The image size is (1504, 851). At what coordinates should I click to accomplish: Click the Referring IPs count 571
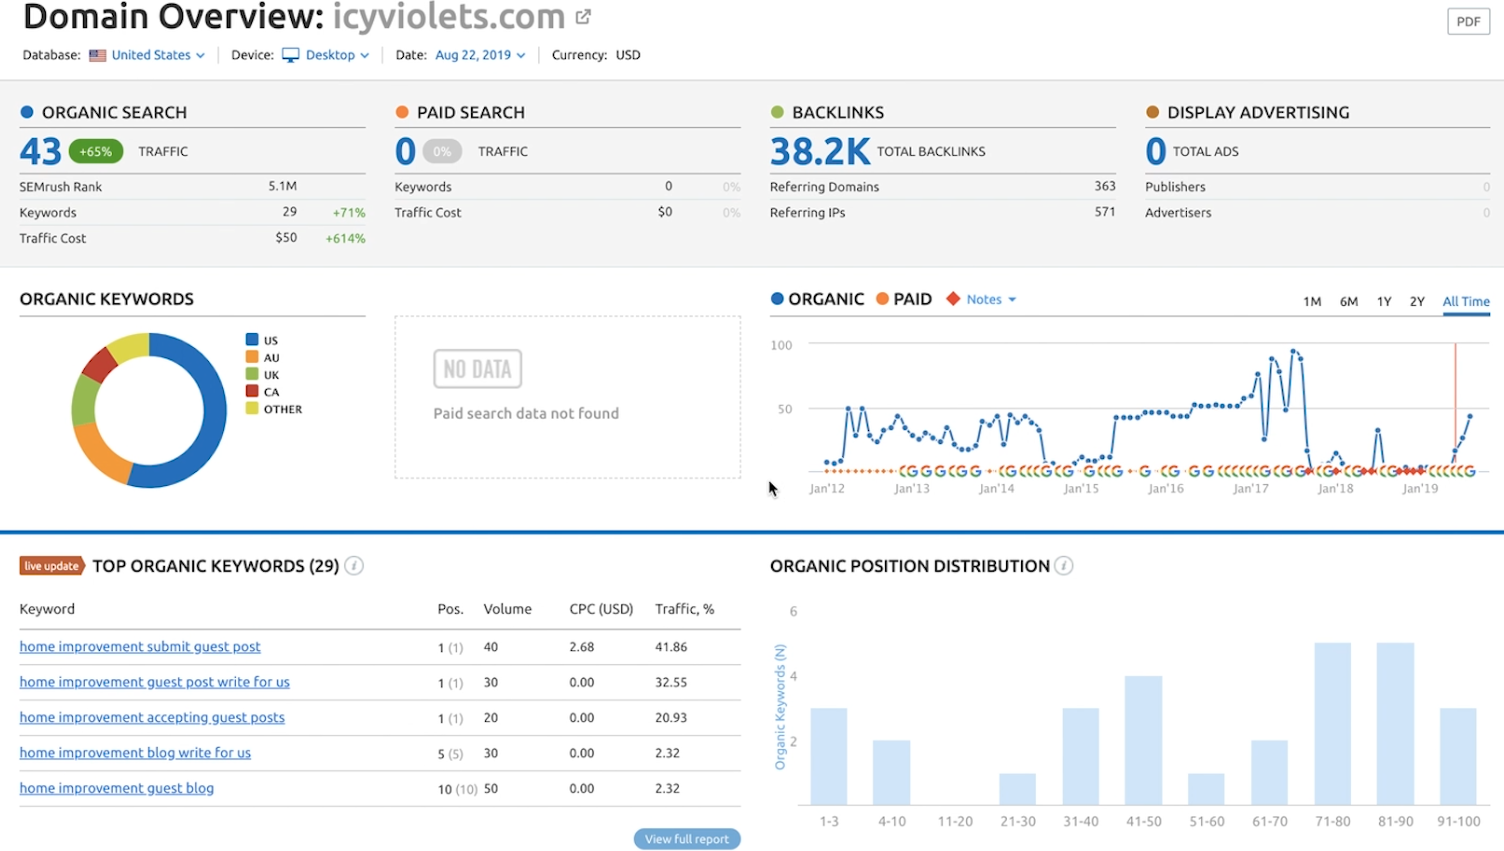1104,212
